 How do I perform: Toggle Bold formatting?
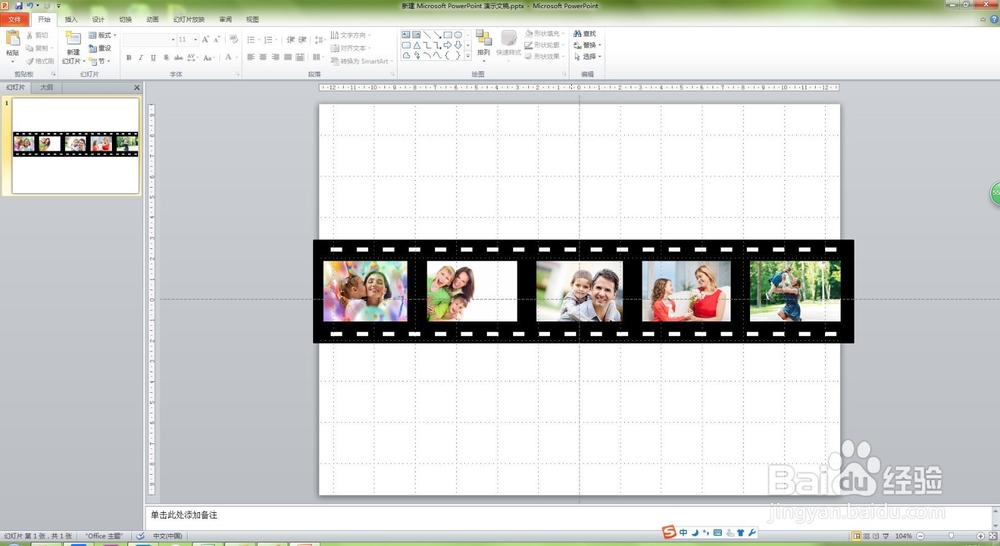pyautogui.click(x=129, y=57)
